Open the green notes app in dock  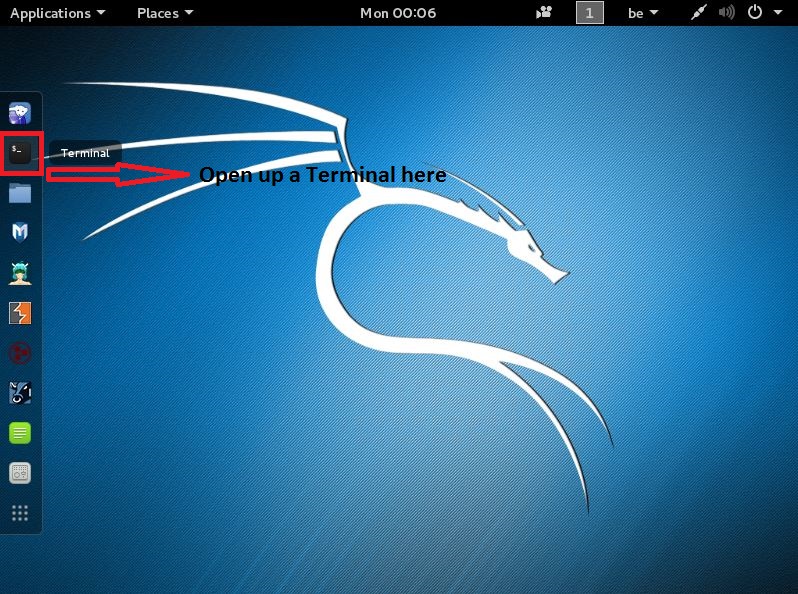pos(20,433)
